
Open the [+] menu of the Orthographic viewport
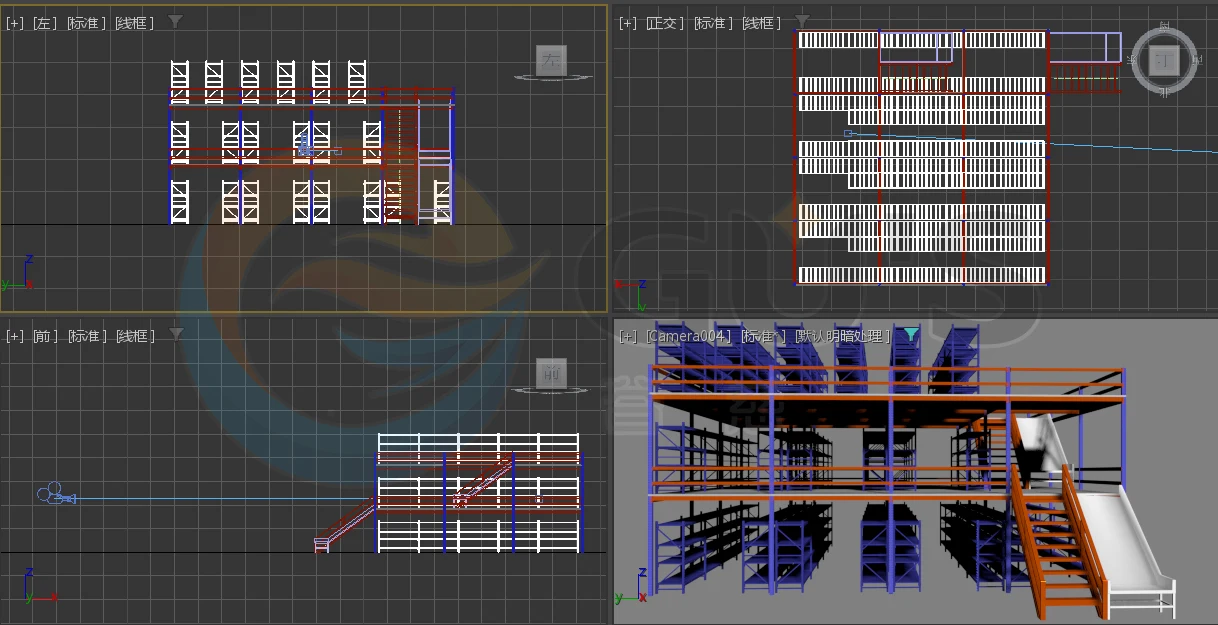coord(627,23)
